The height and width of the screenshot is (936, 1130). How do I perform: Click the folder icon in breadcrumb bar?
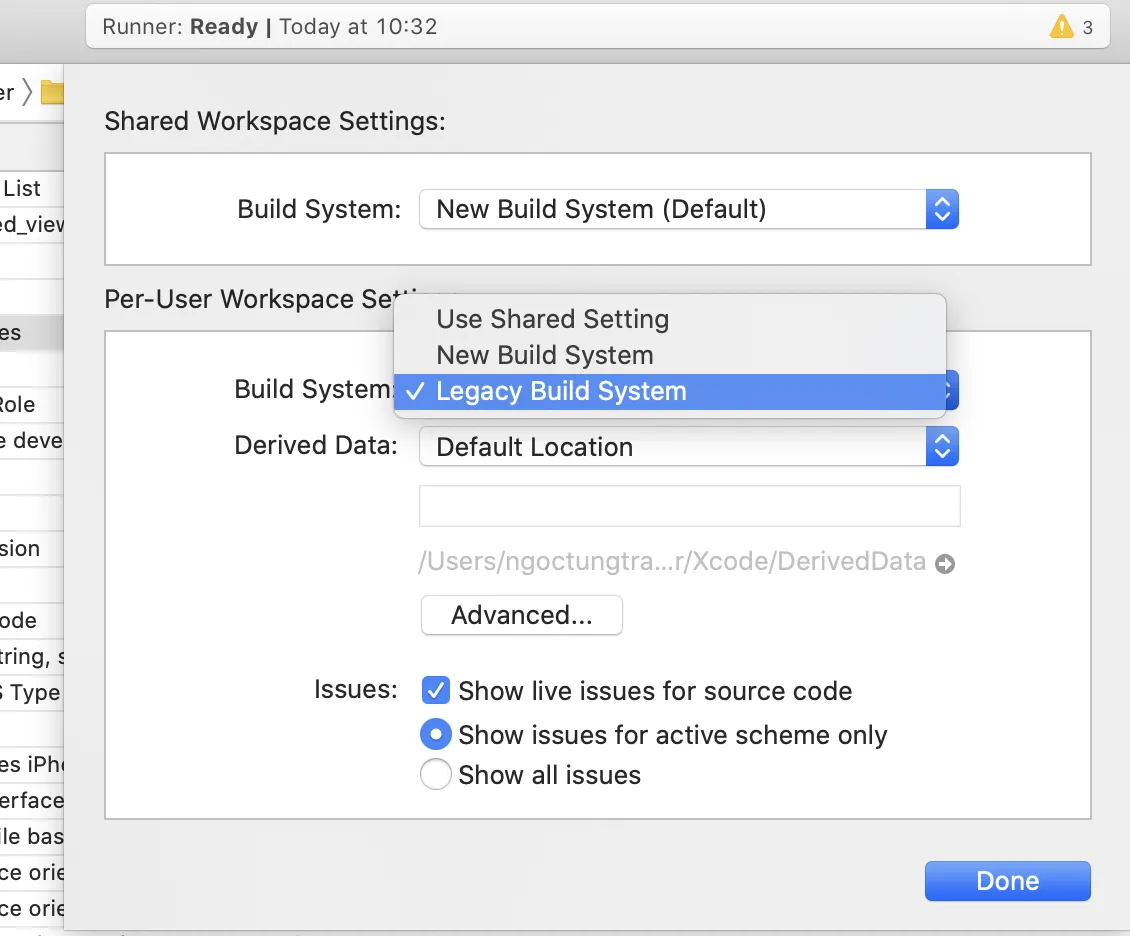tap(52, 93)
